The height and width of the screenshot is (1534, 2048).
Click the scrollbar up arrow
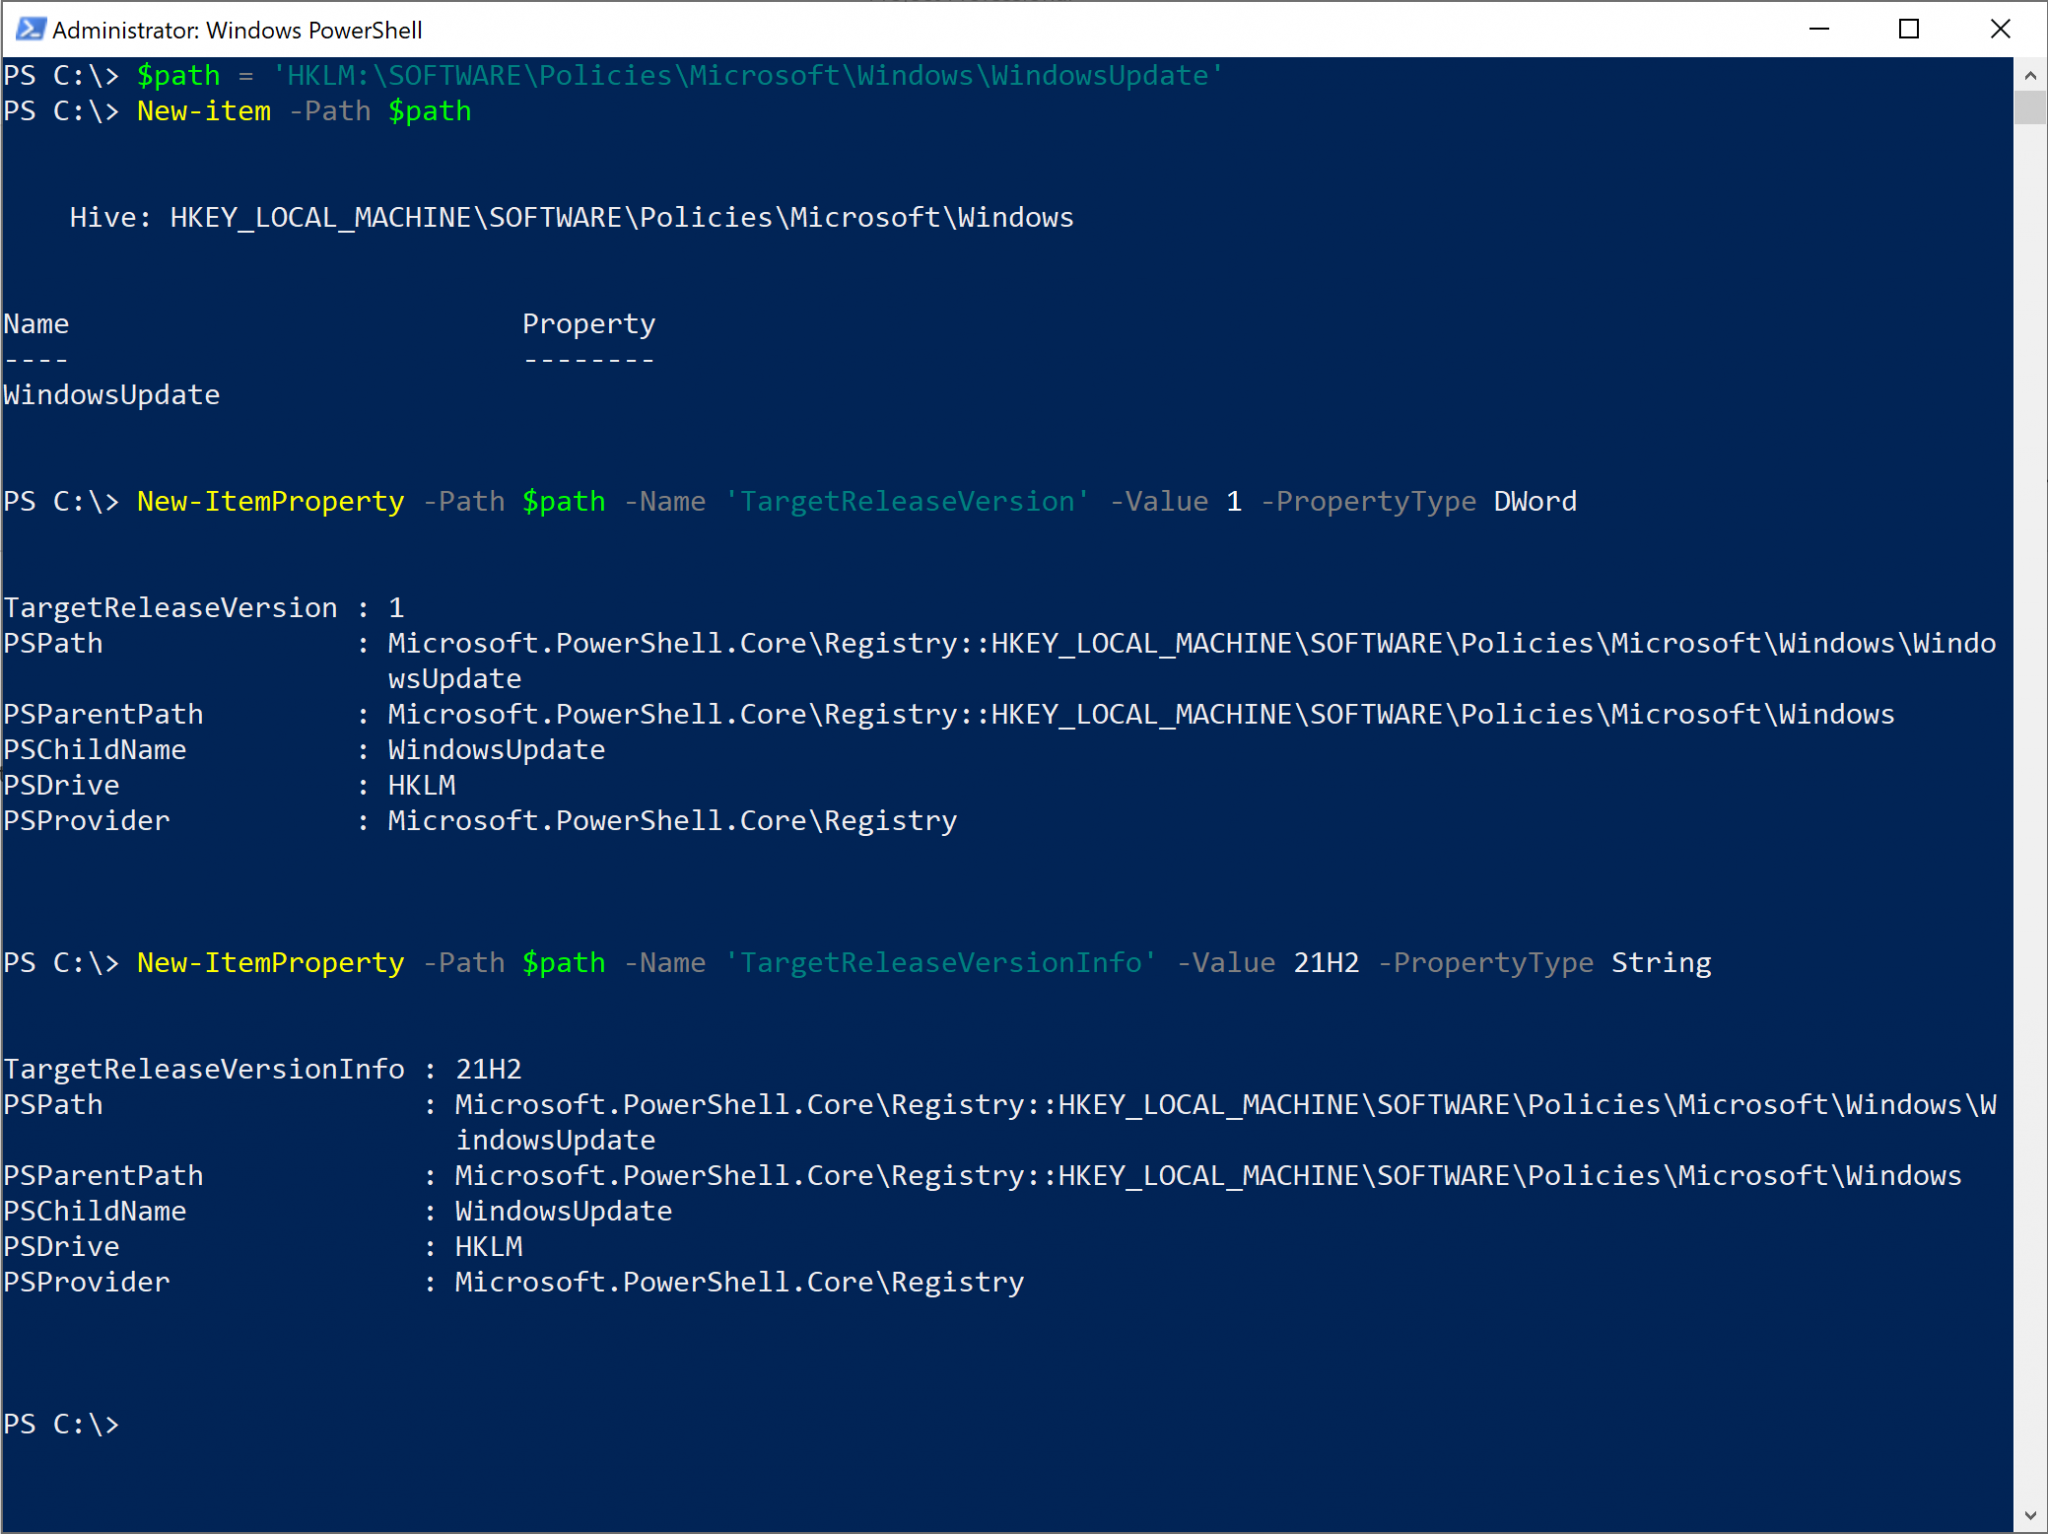(2030, 75)
